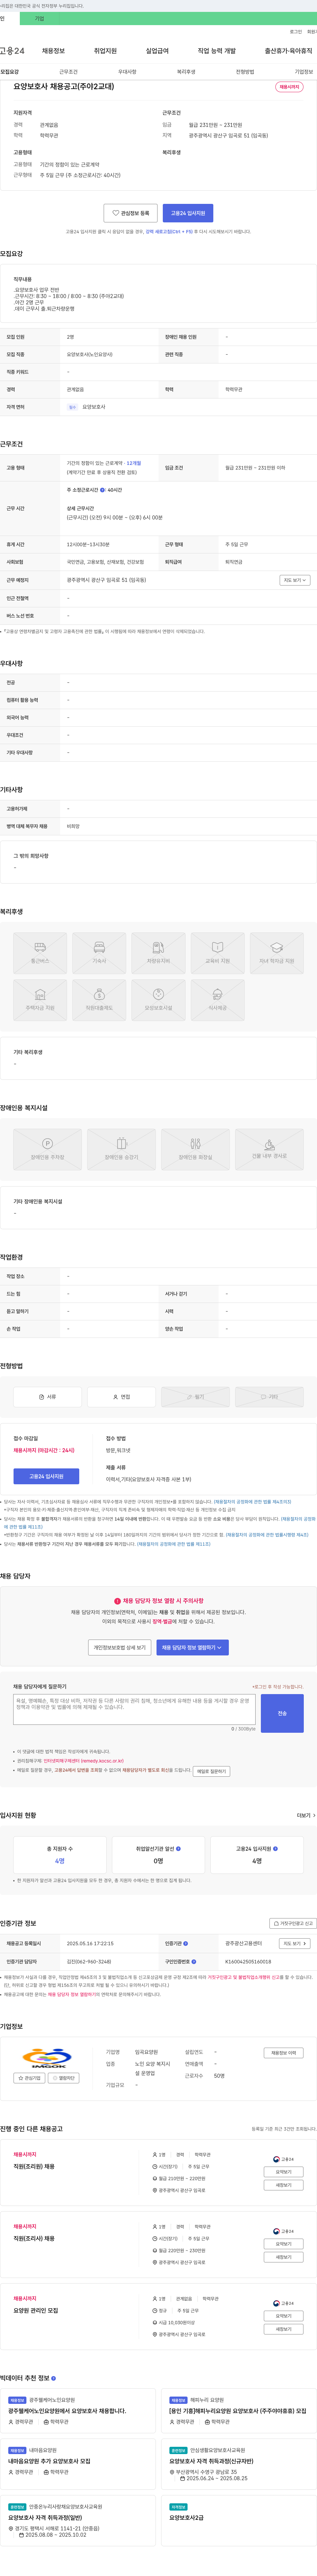Click the 서류 screening method box
The image size is (317, 2576).
click(x=47, y=1397)
